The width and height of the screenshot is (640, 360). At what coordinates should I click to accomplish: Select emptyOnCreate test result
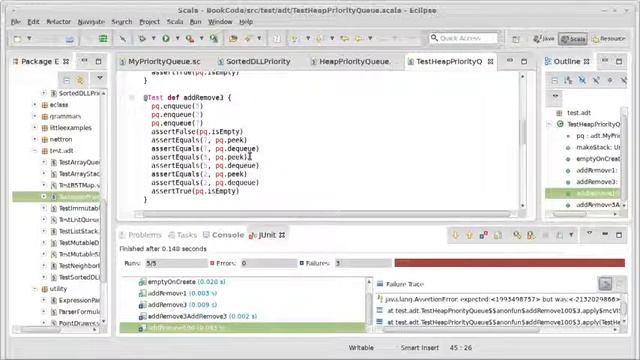click(186, 282)
